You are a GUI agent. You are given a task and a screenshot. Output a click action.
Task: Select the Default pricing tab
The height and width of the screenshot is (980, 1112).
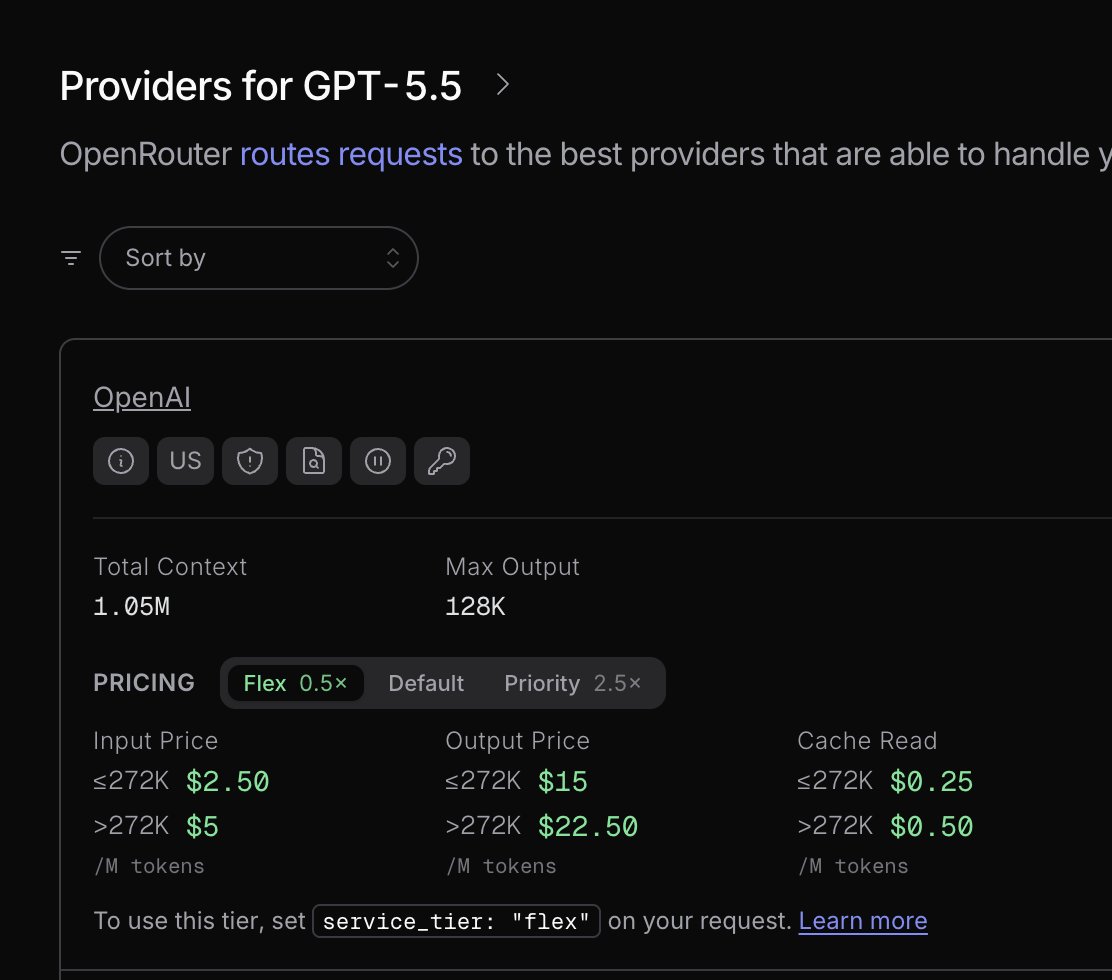(426, 683)
